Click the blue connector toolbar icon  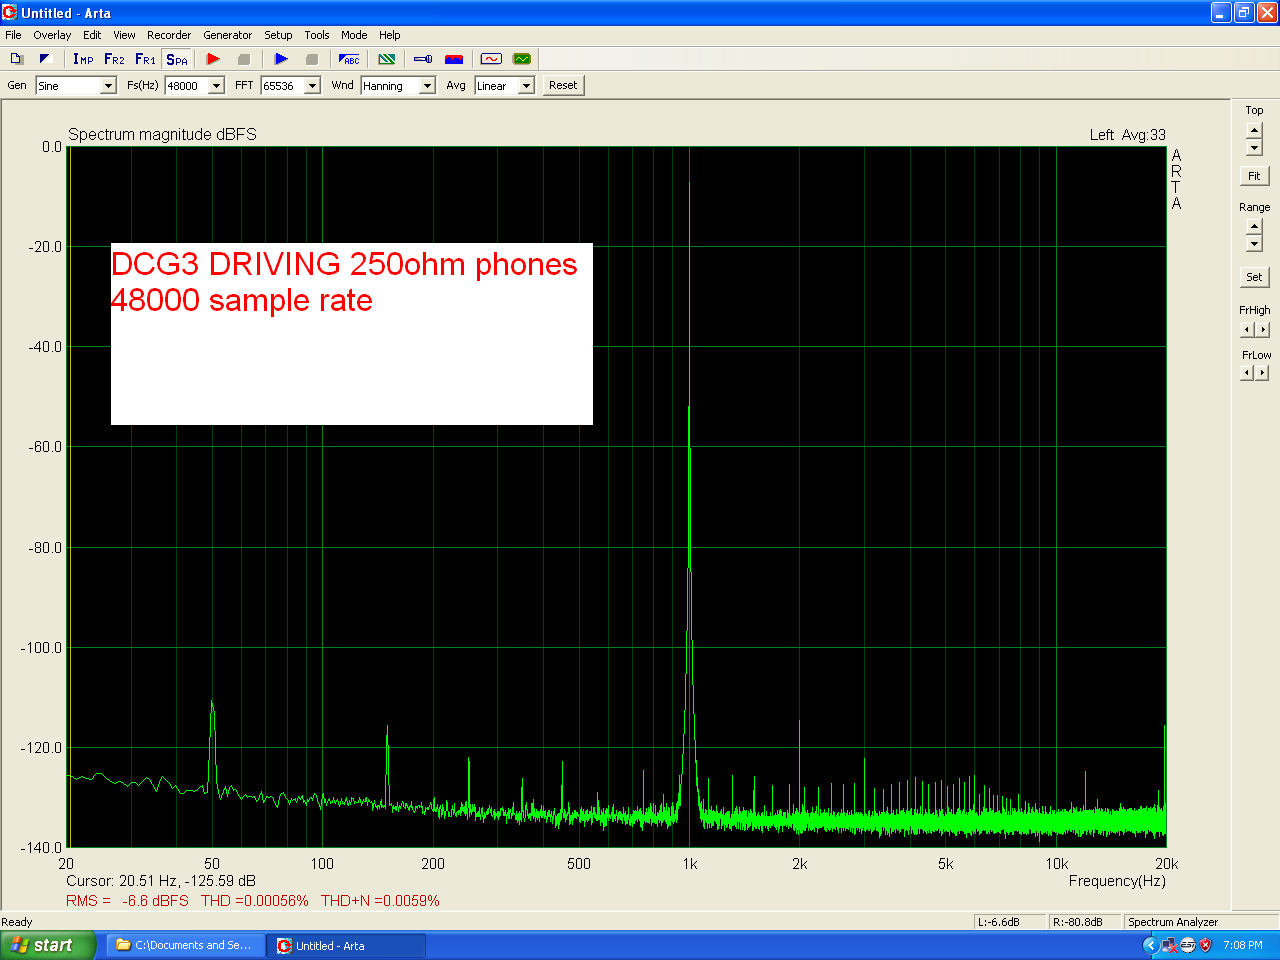423,59
